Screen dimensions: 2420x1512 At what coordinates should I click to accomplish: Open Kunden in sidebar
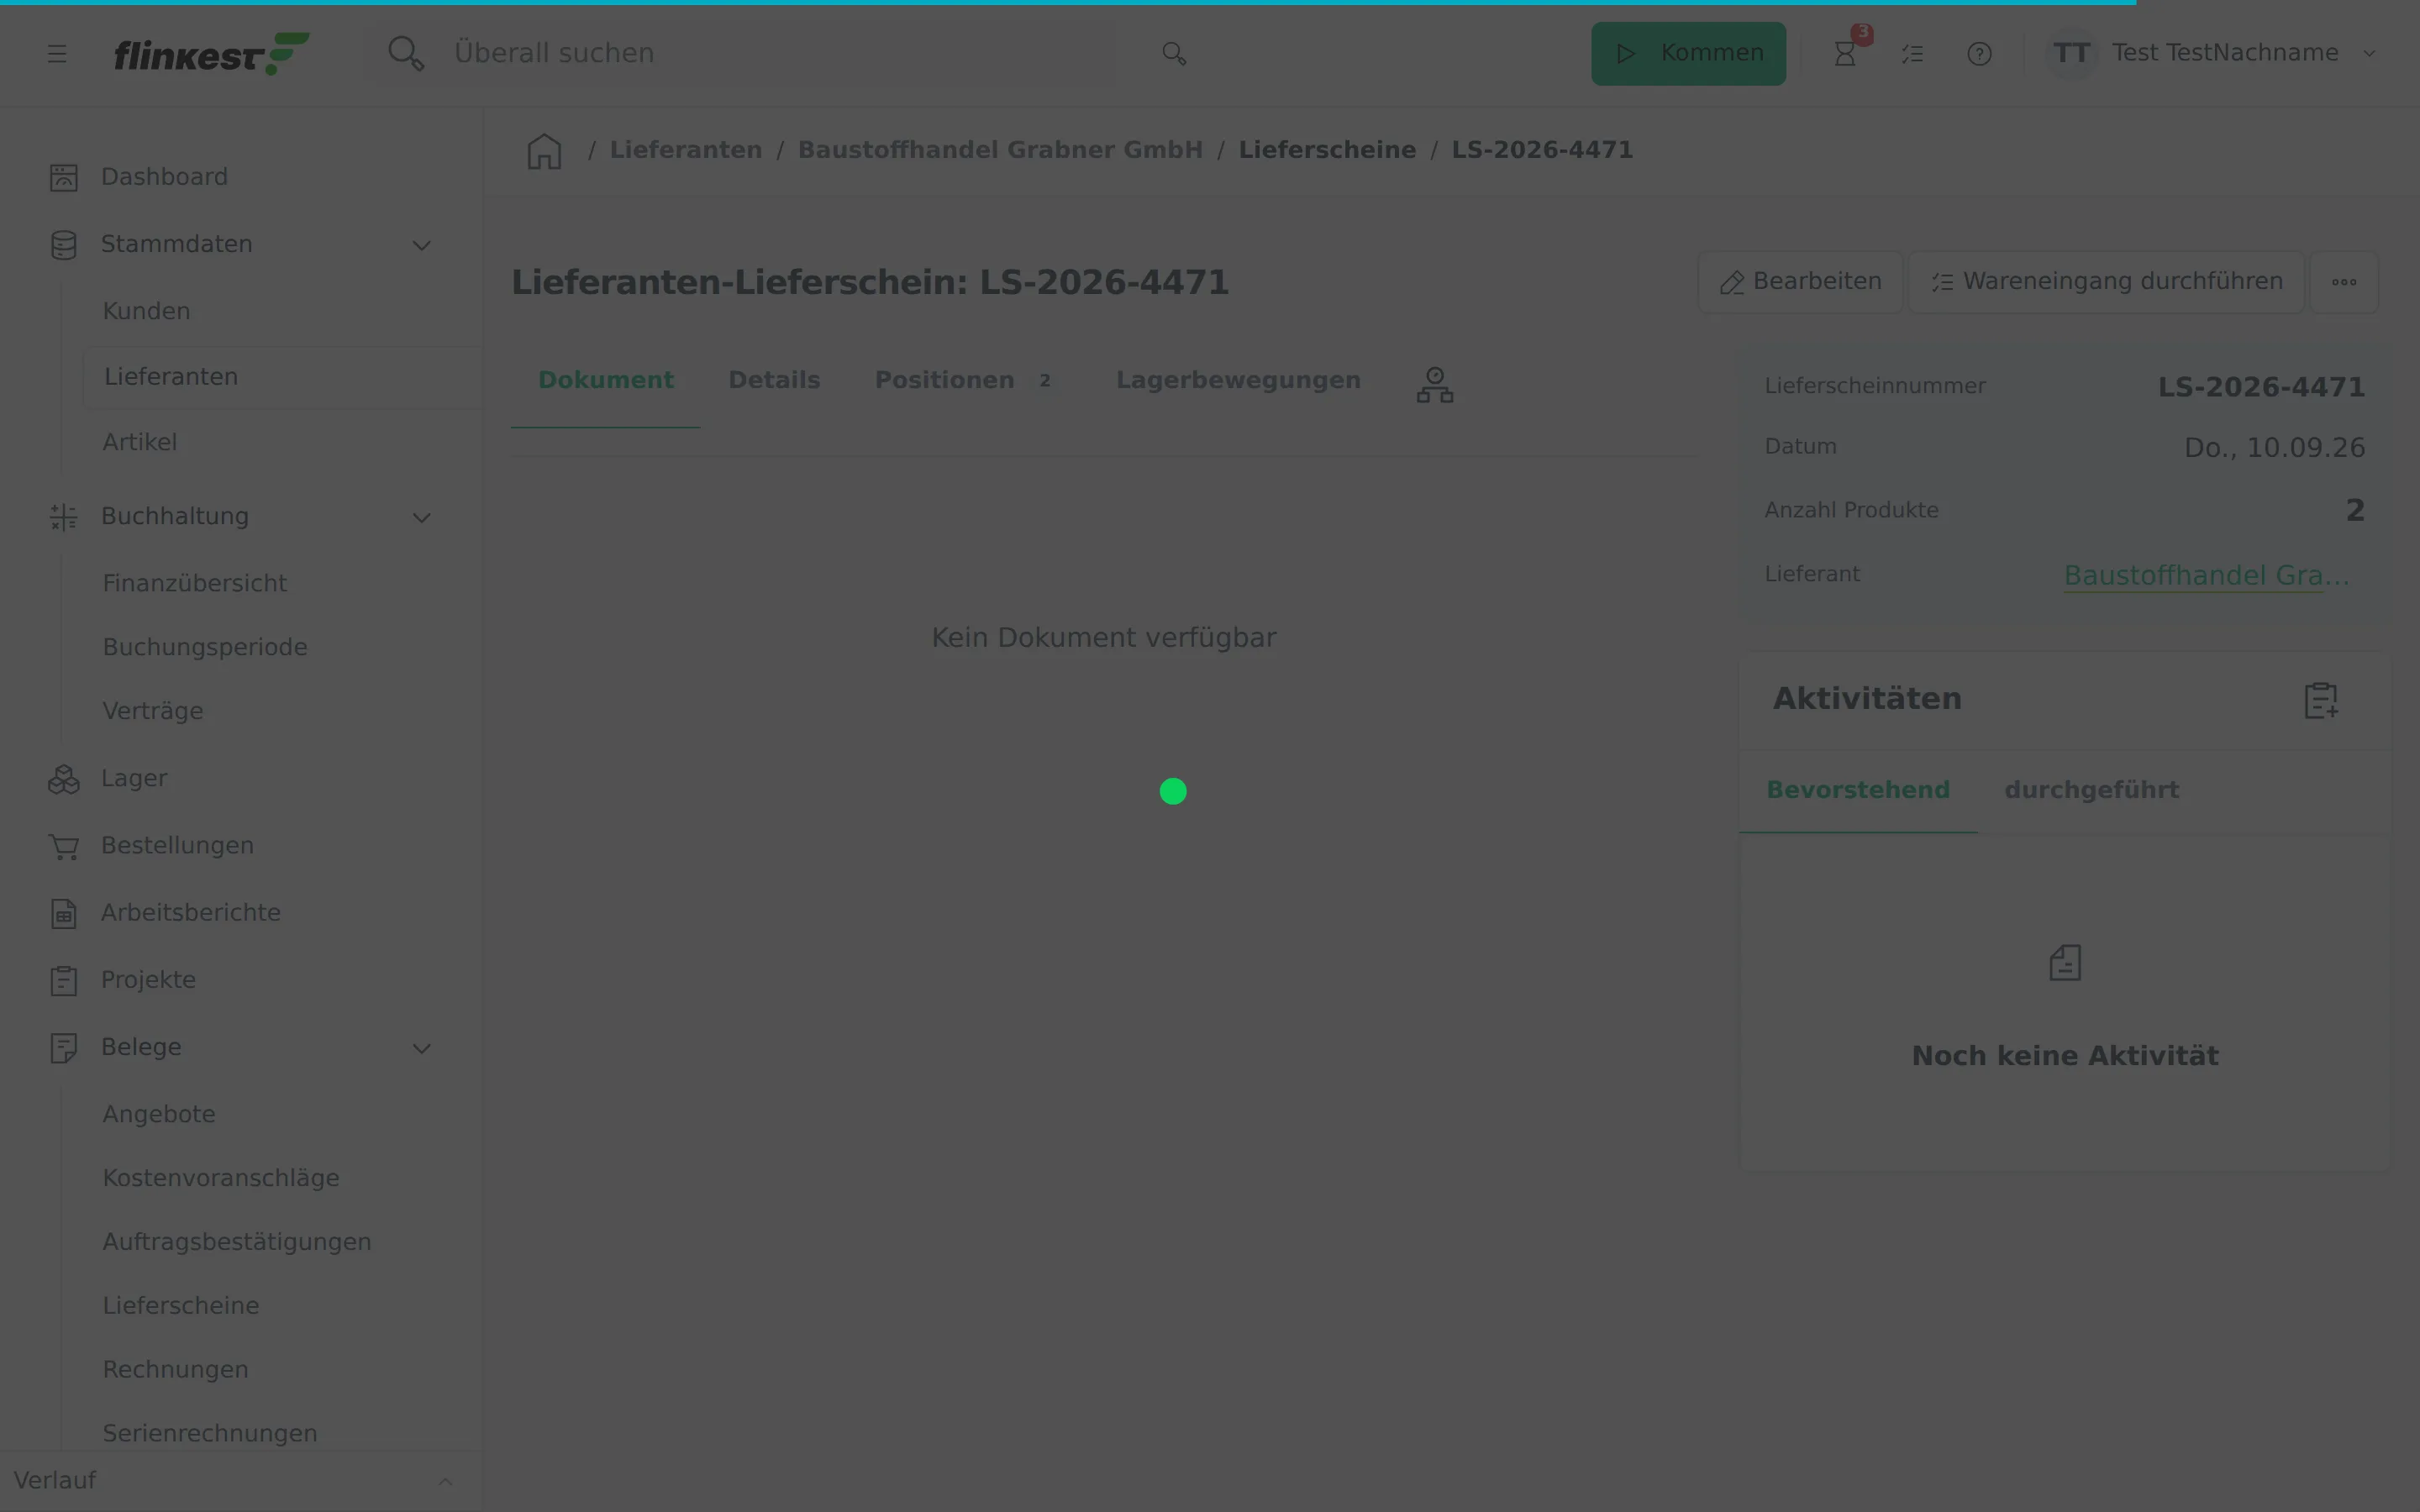tap(146, 311)
